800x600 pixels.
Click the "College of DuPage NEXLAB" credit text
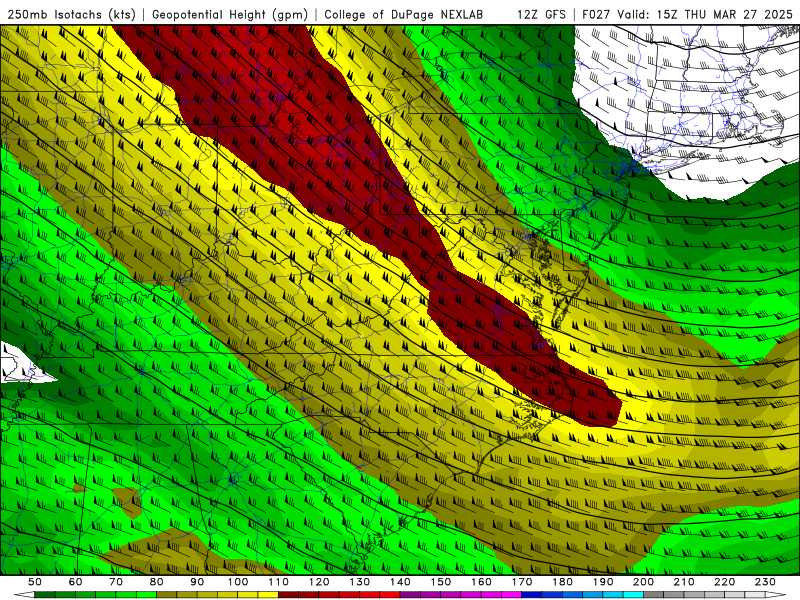(x=403, y=14)
